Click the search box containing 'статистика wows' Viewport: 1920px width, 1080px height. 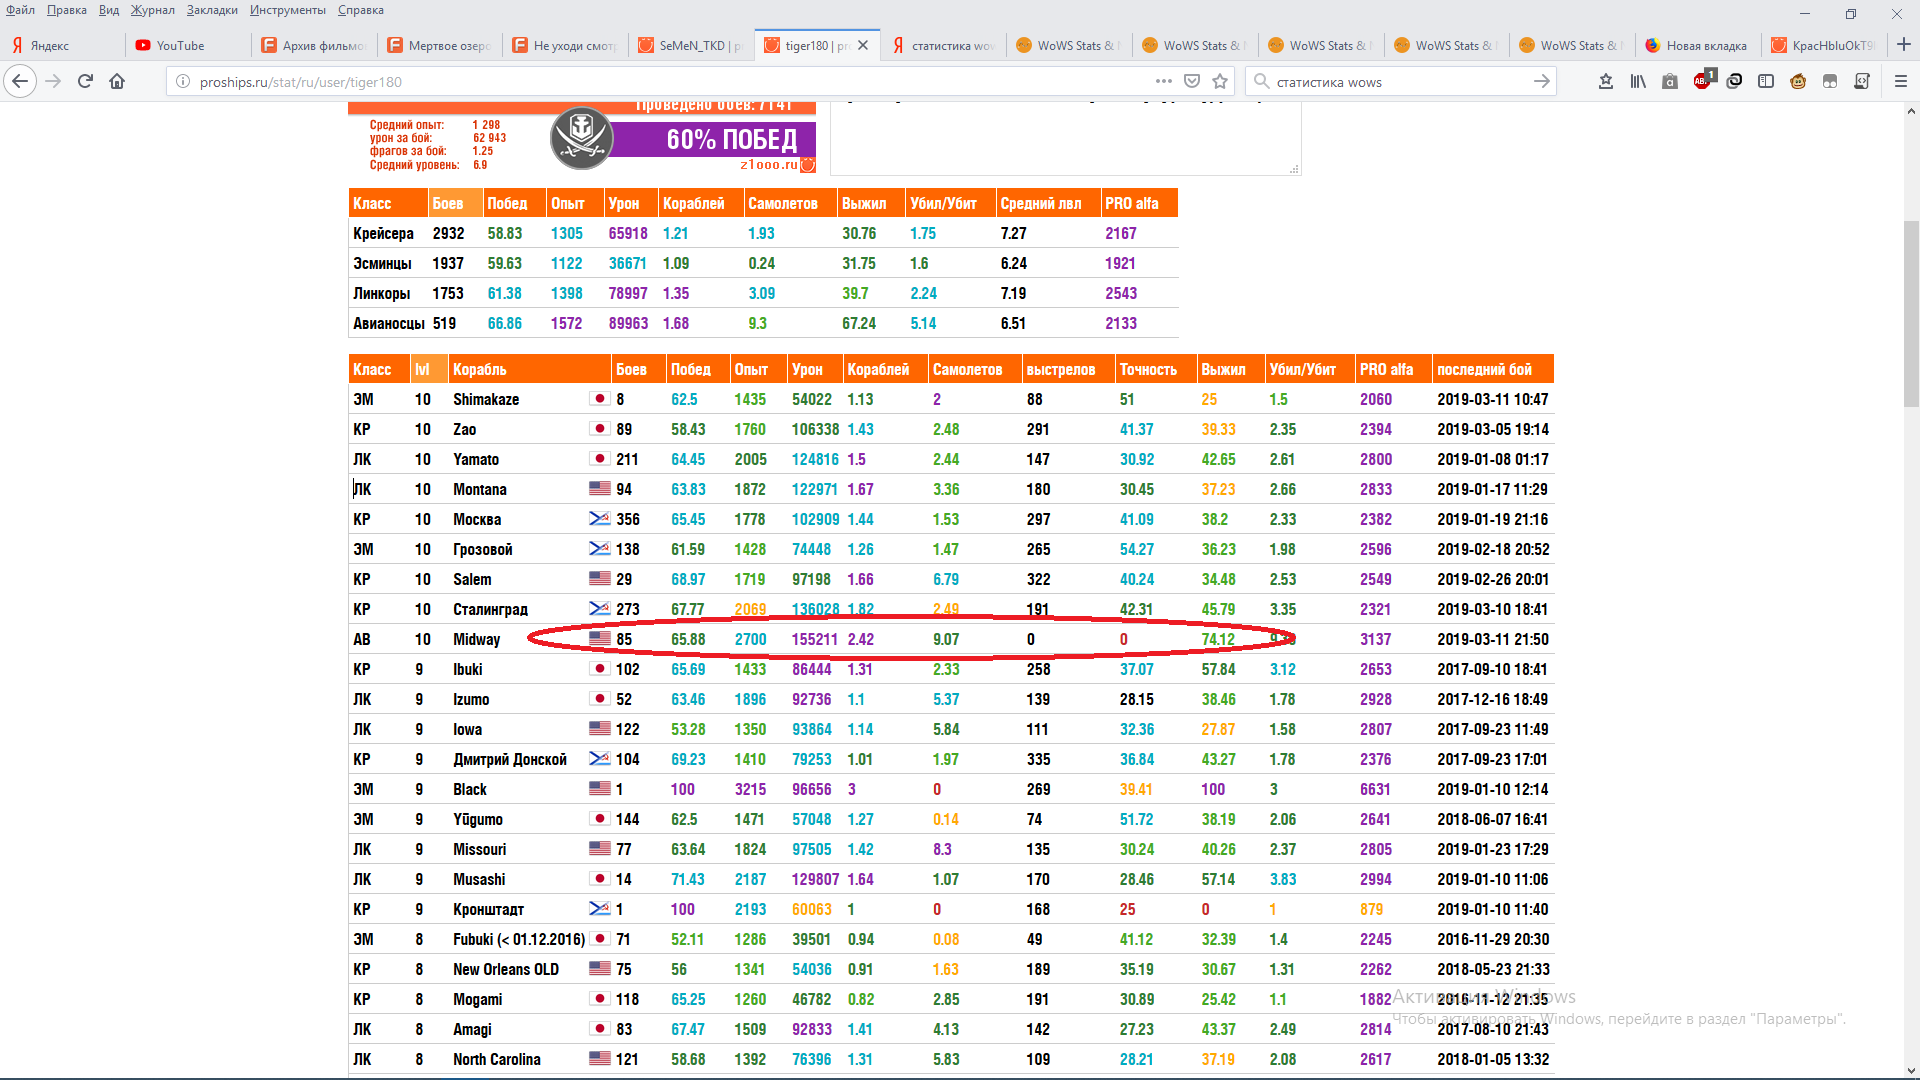point(1400,81)
